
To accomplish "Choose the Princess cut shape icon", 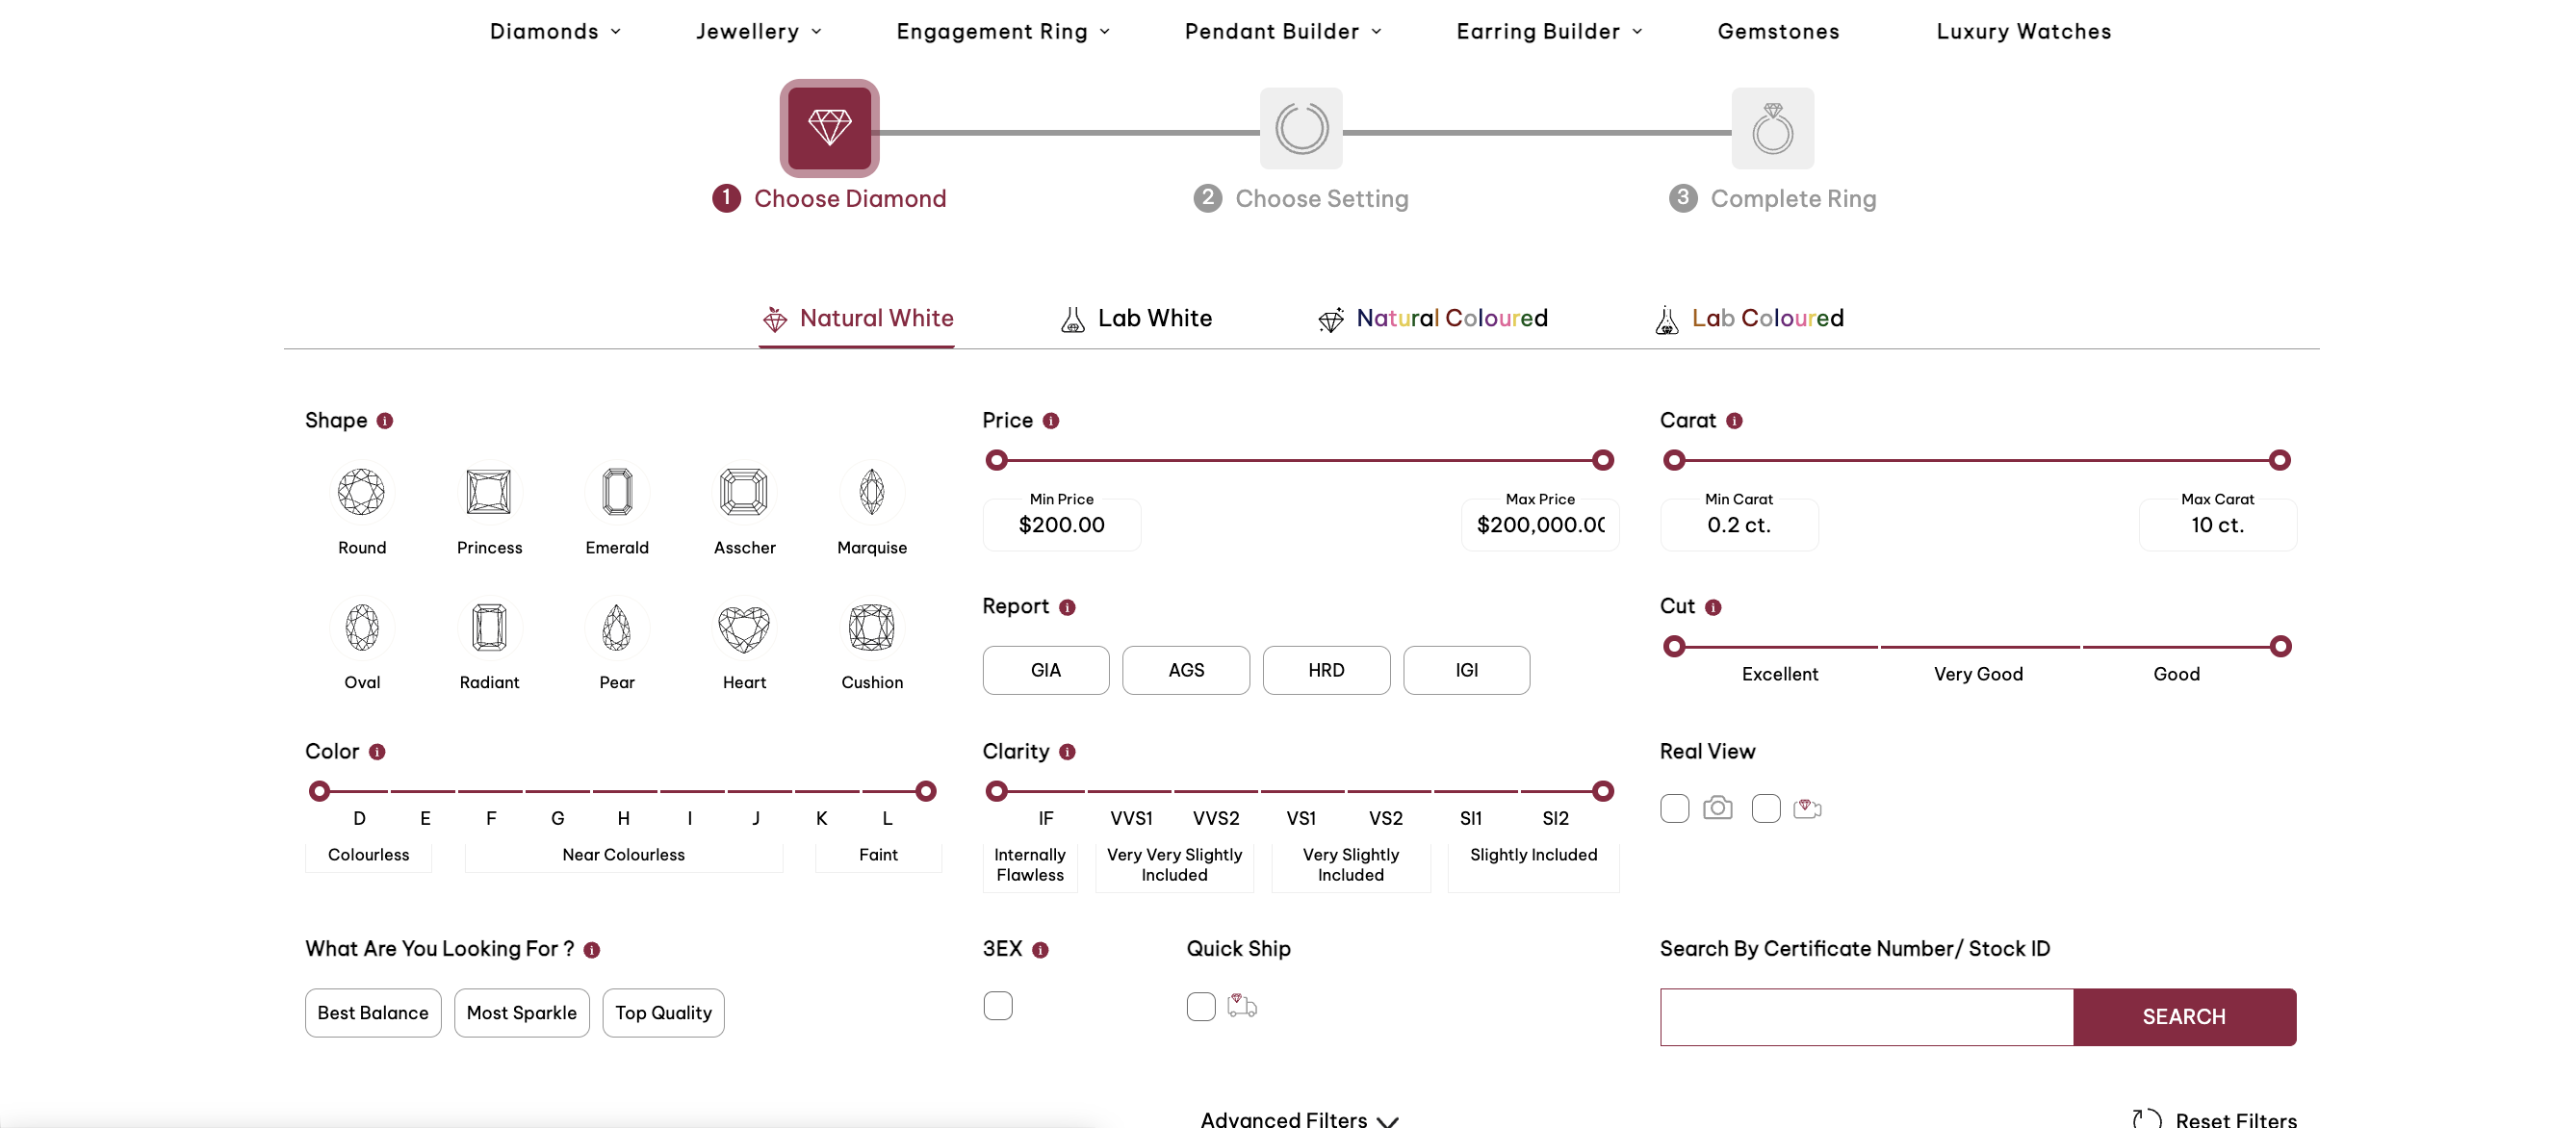I will pos(489,492).
